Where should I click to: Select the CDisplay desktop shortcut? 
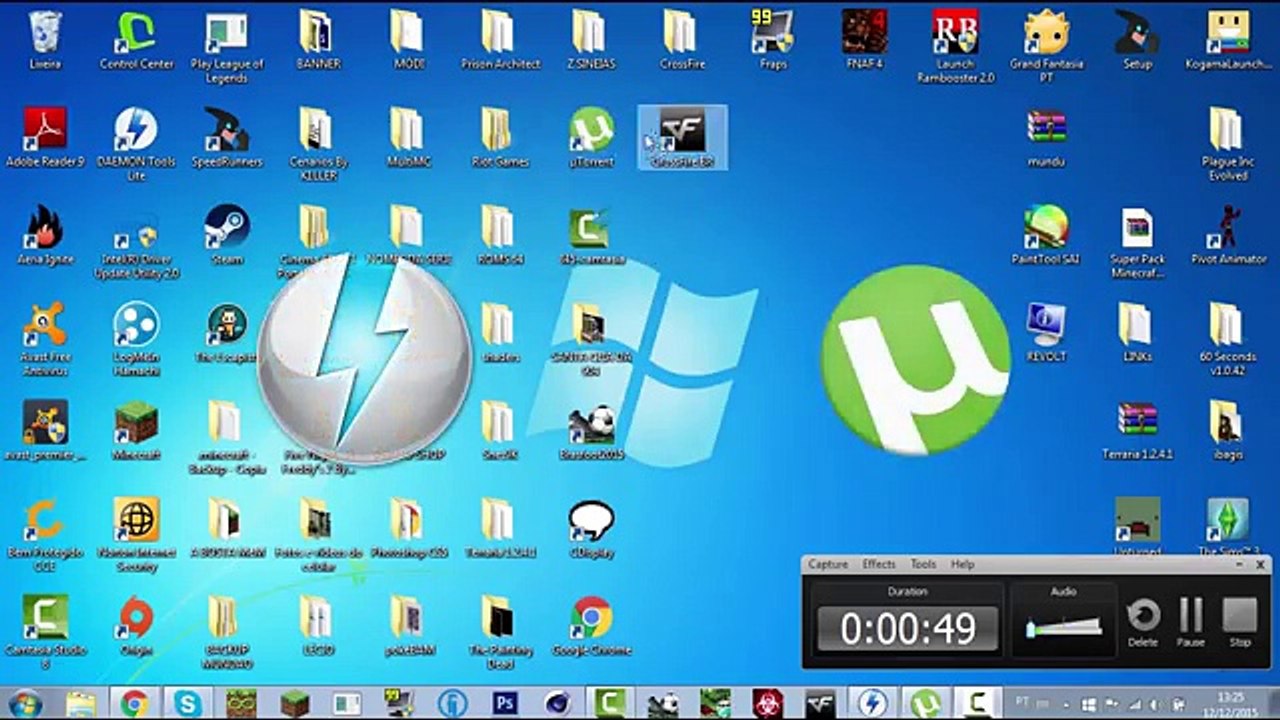[591, 528]
